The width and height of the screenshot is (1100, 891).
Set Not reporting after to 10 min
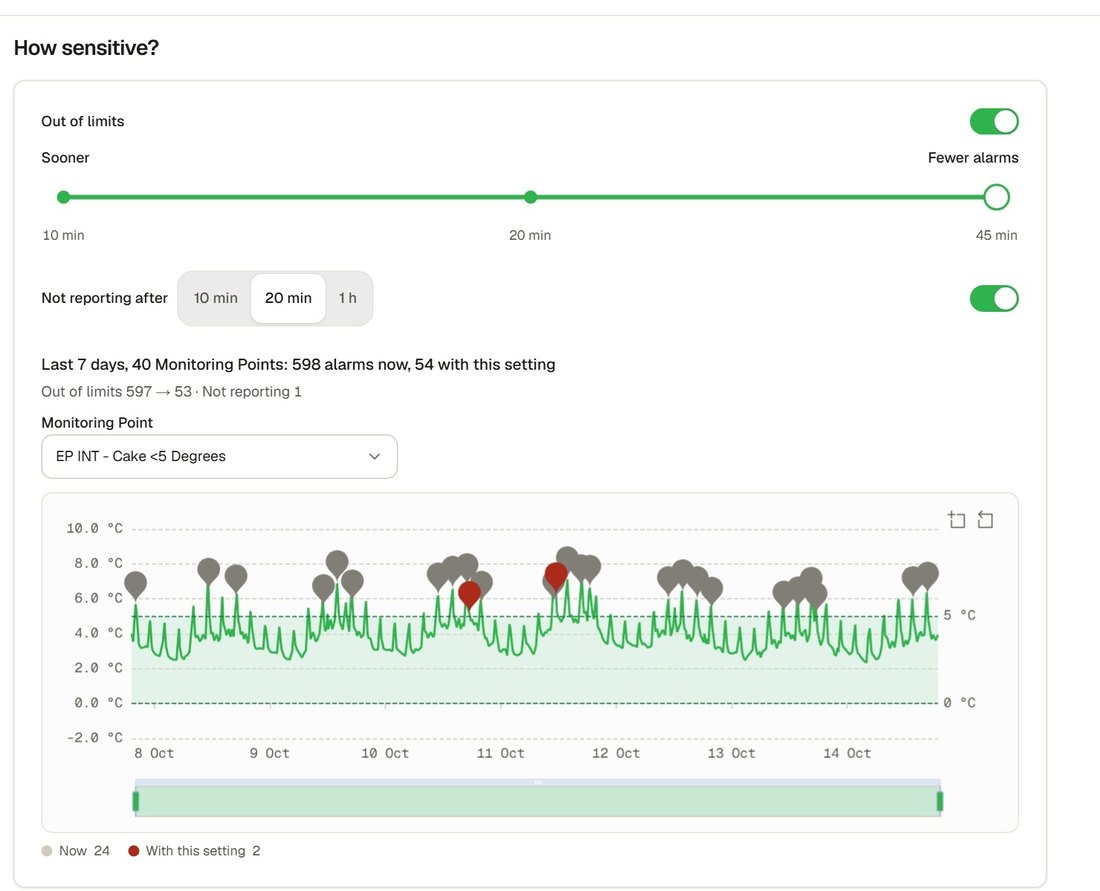(x=215, y=298)
